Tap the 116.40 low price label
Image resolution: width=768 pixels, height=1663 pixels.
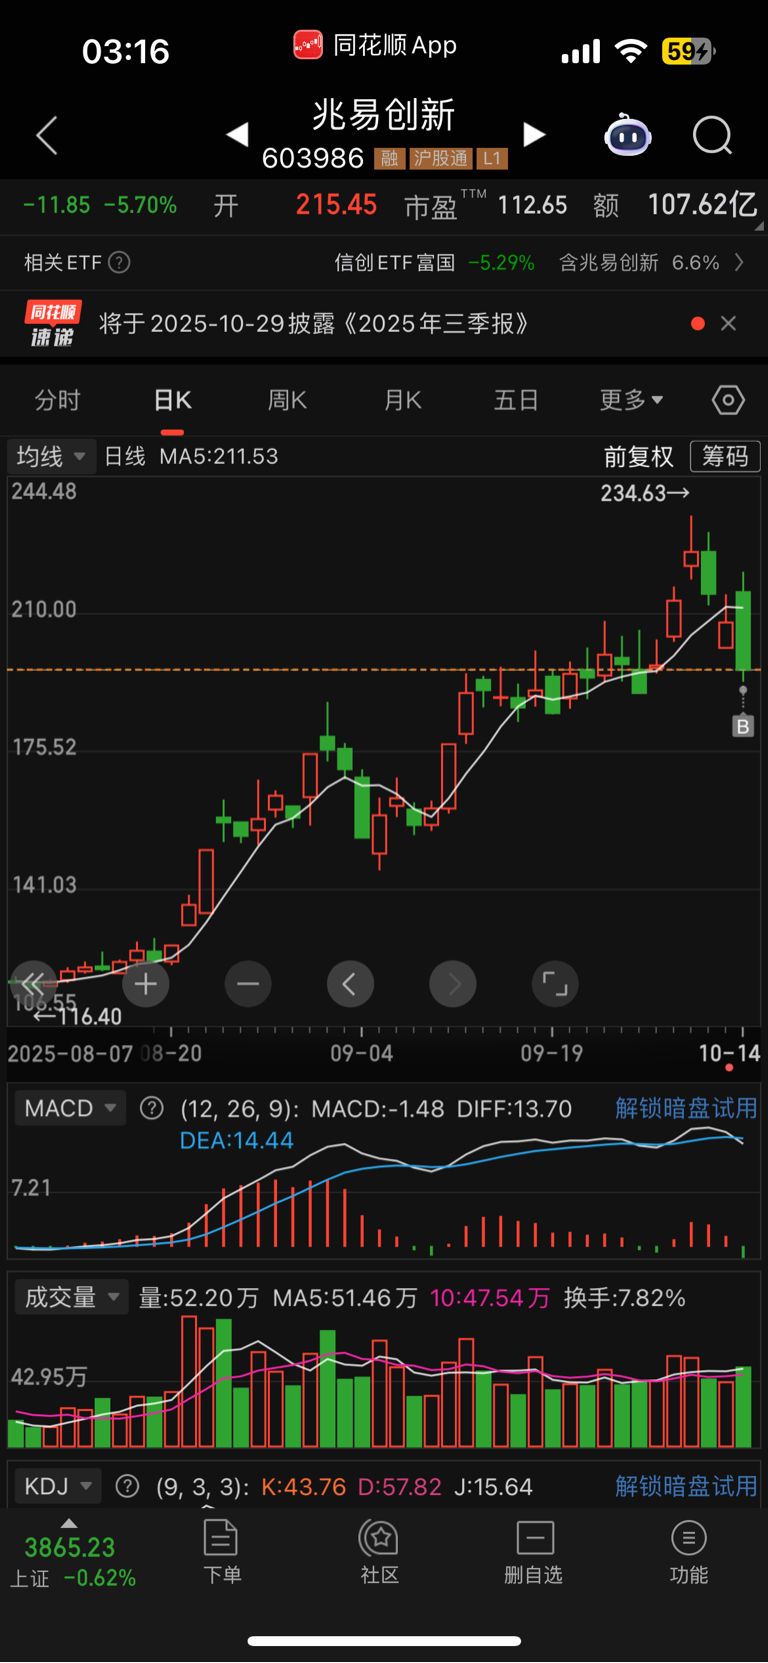pos(77,1017)
